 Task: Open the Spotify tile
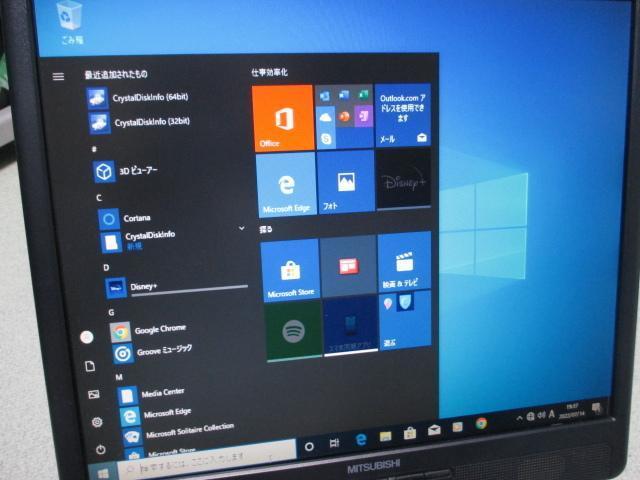(293, 332)
